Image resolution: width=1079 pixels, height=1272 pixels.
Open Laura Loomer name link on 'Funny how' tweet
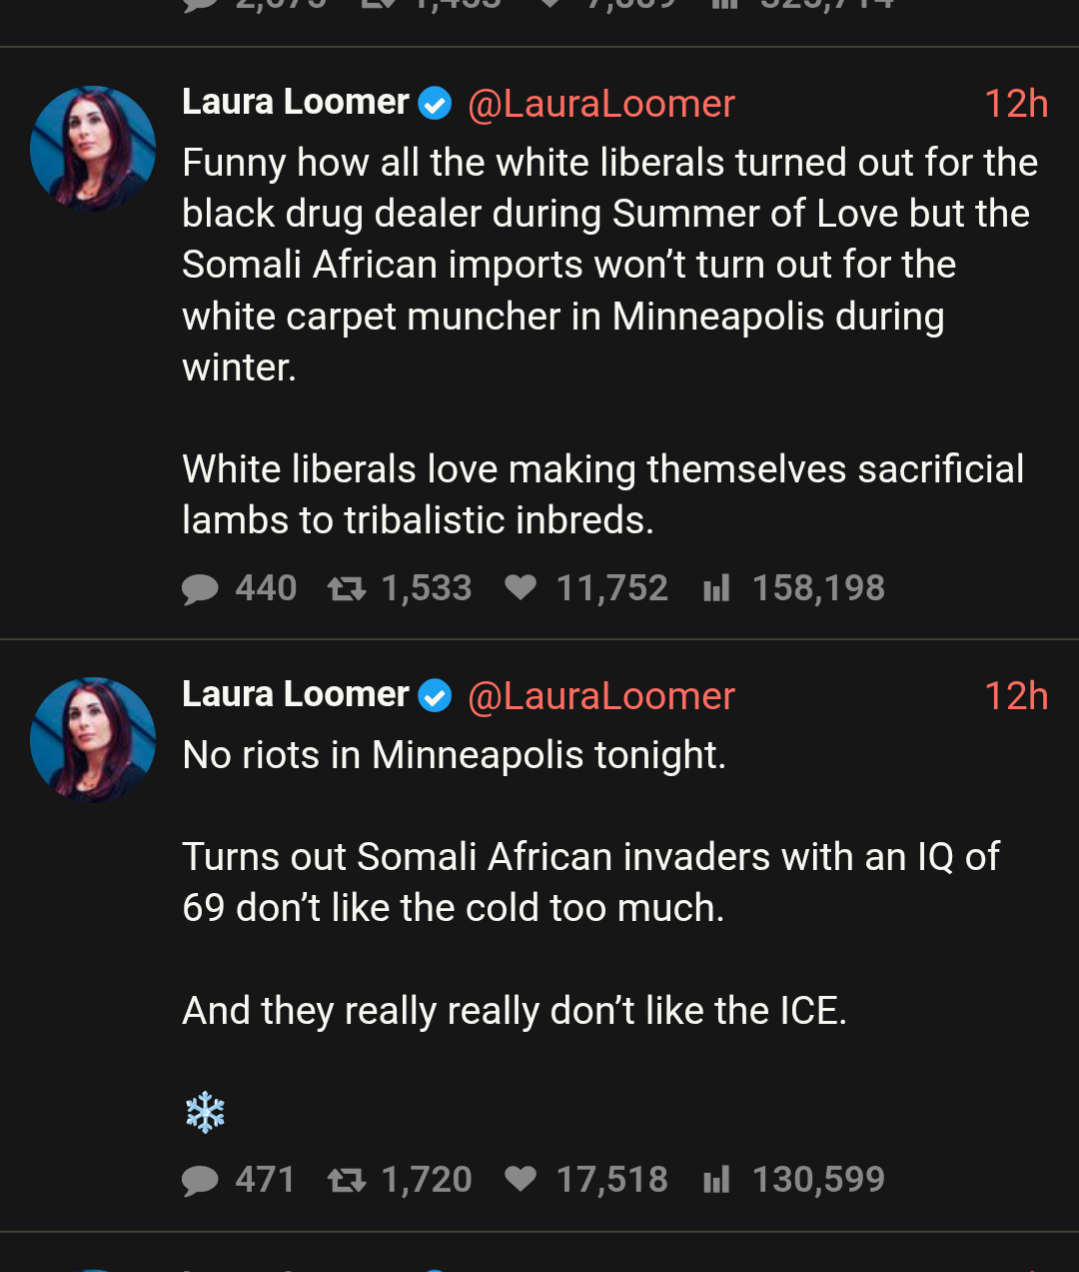click(x=295, y=102)
